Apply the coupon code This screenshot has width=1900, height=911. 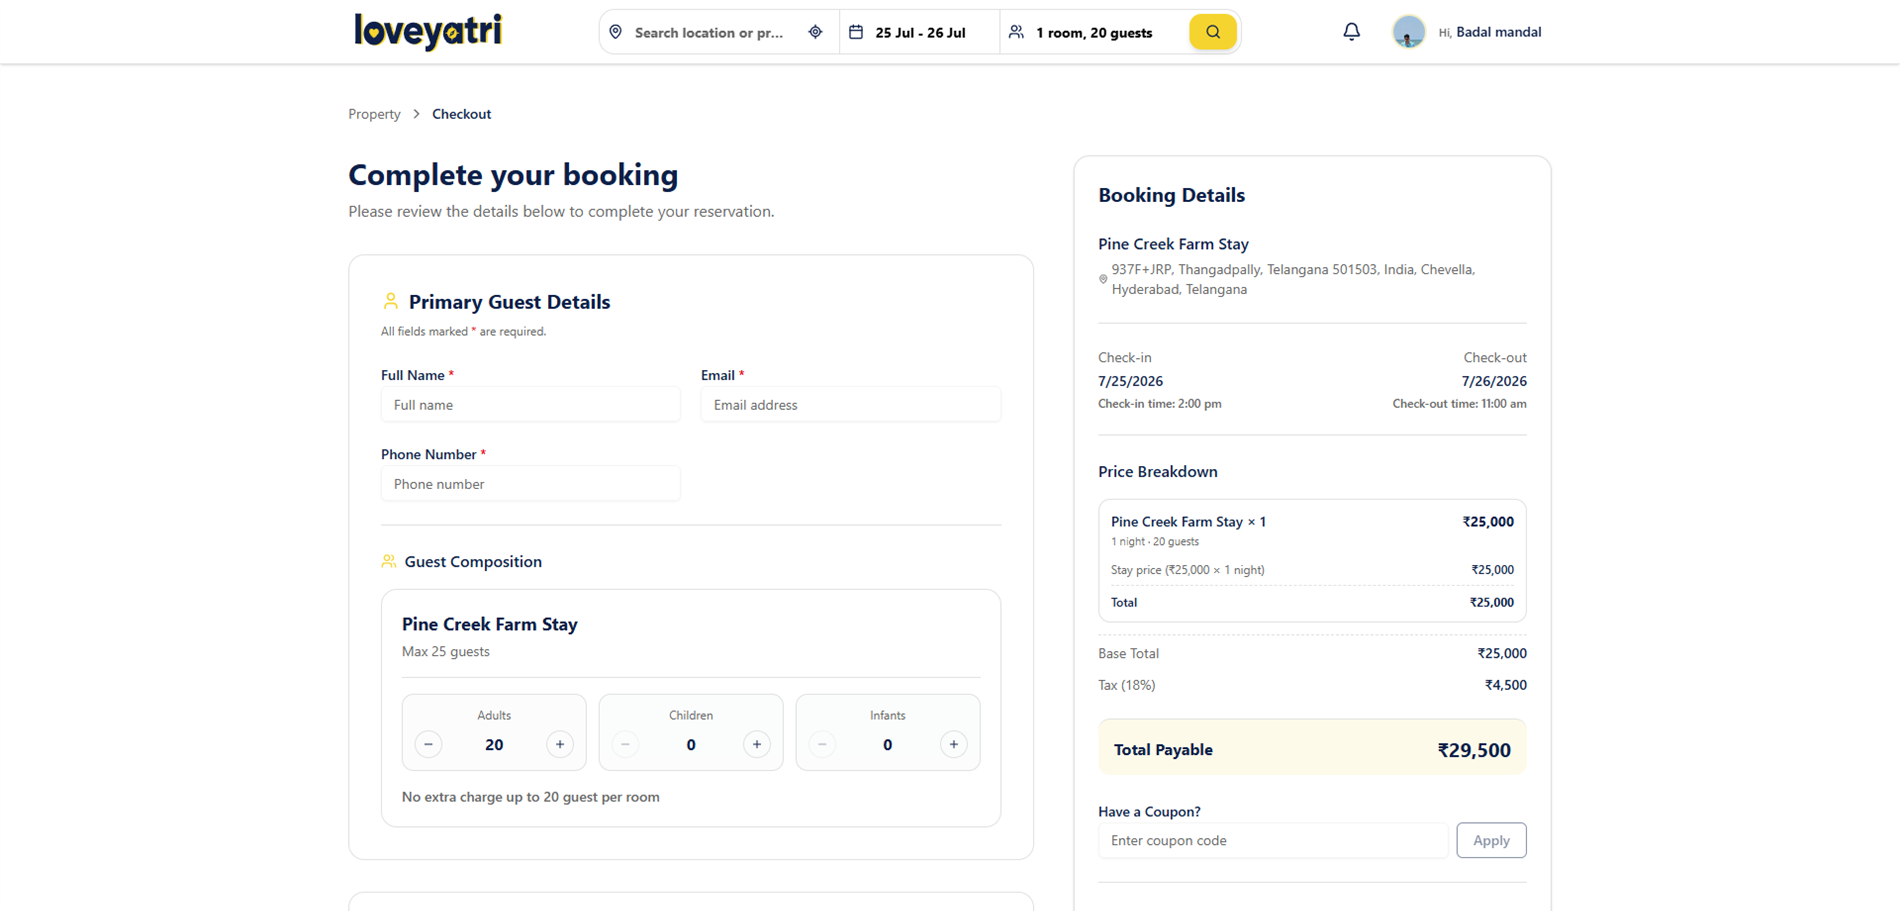coord(1491,840)
